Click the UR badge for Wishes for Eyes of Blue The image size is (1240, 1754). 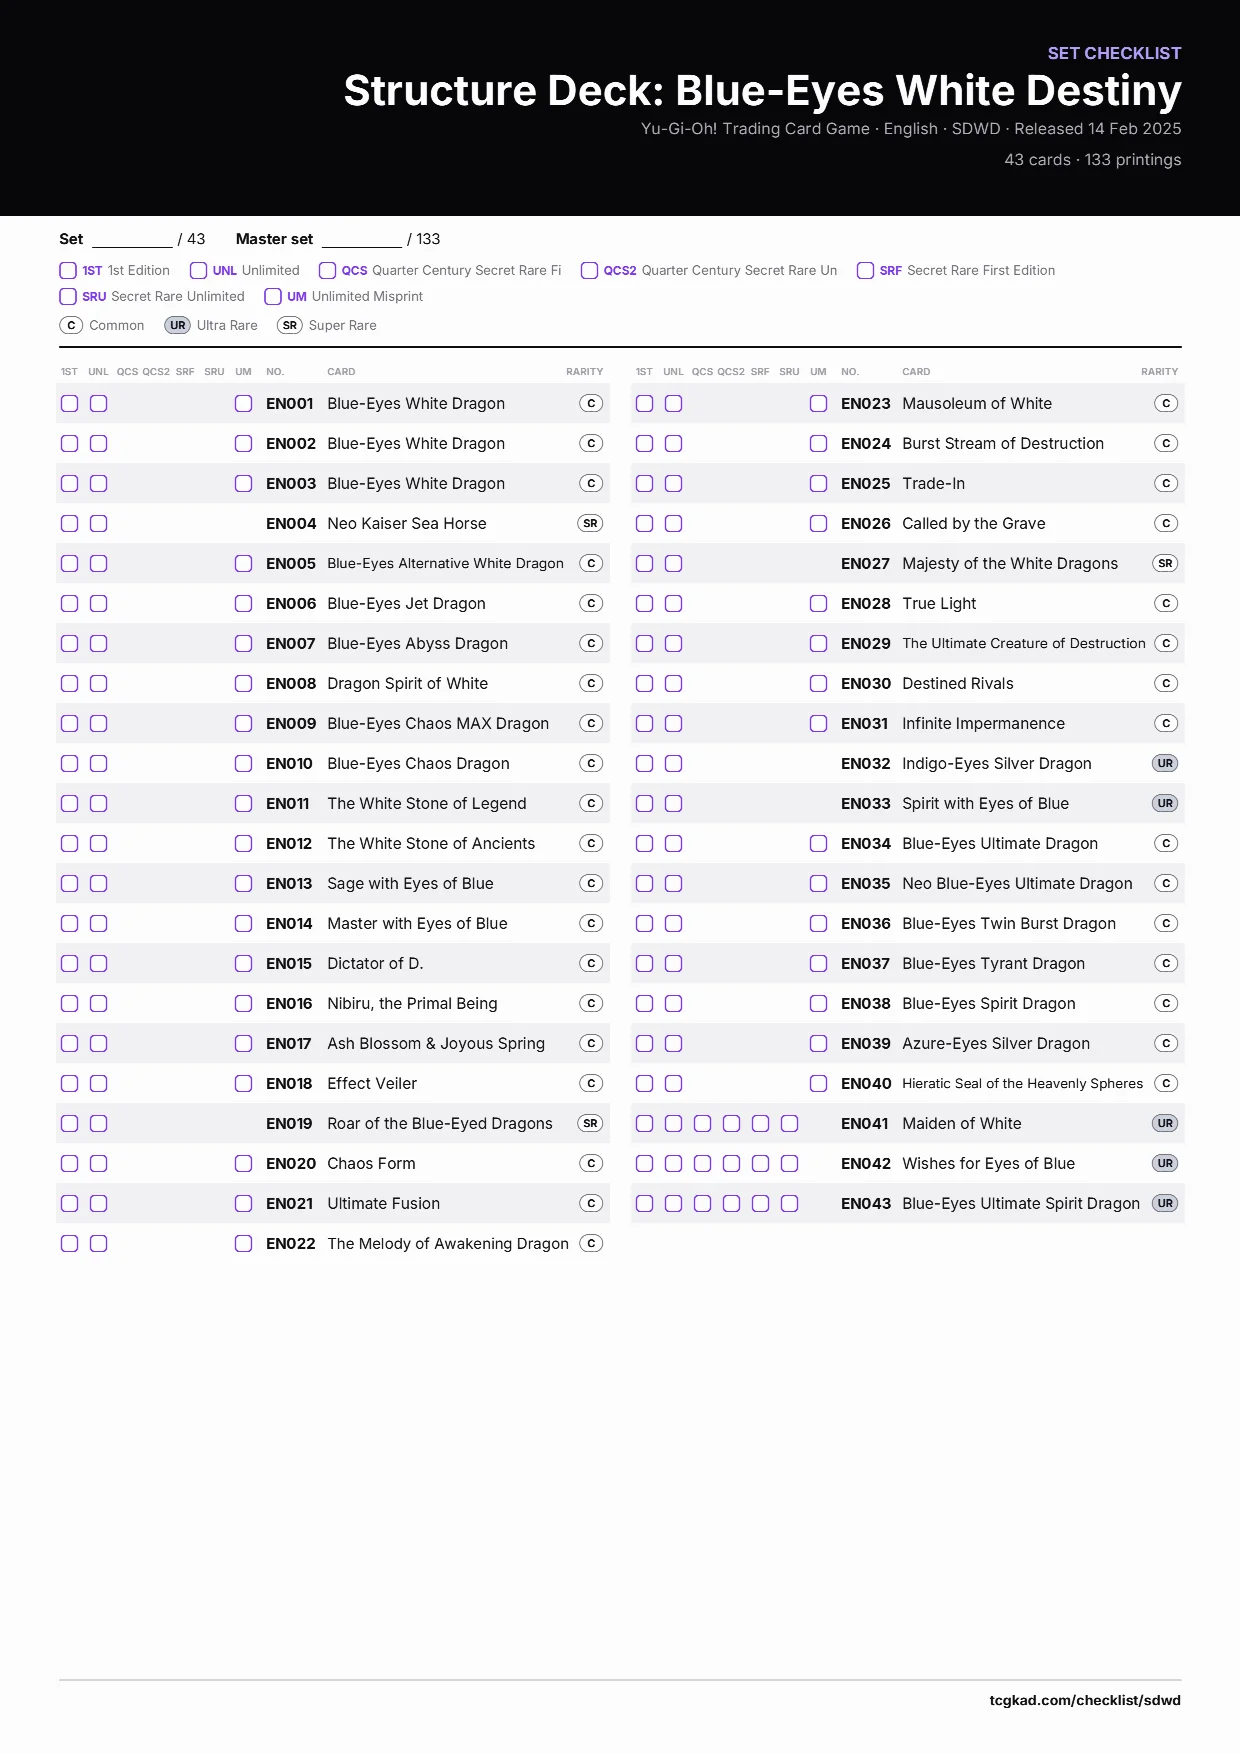click(1165, 1163)
